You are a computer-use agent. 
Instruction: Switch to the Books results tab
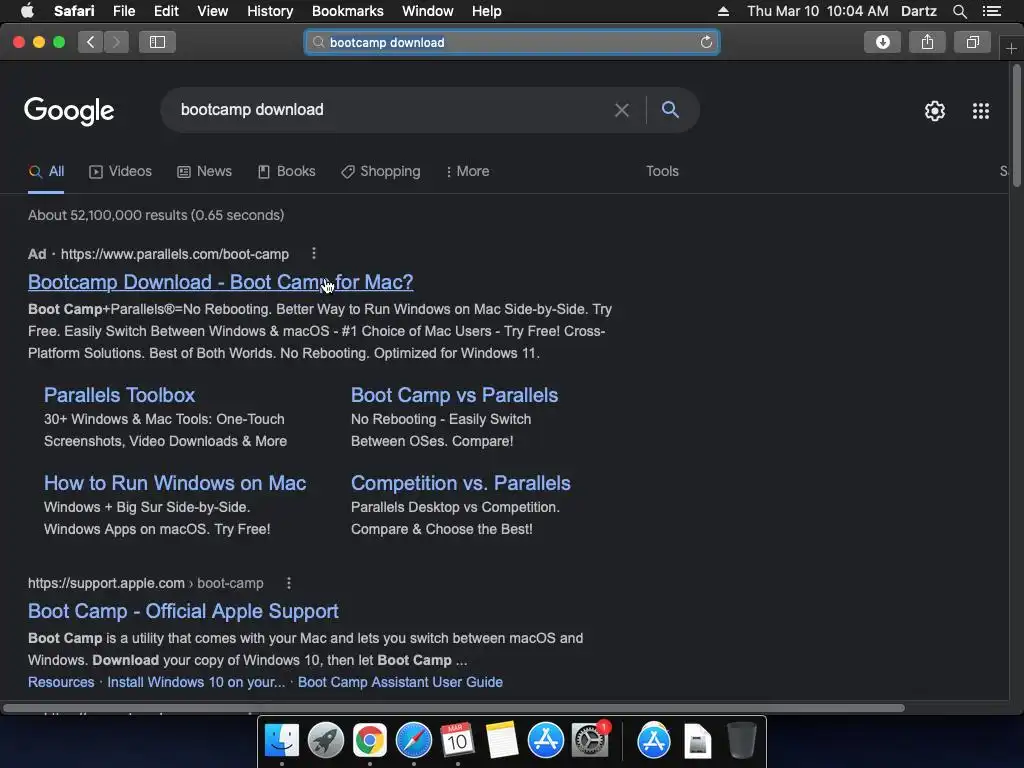(x=287, y=172)
